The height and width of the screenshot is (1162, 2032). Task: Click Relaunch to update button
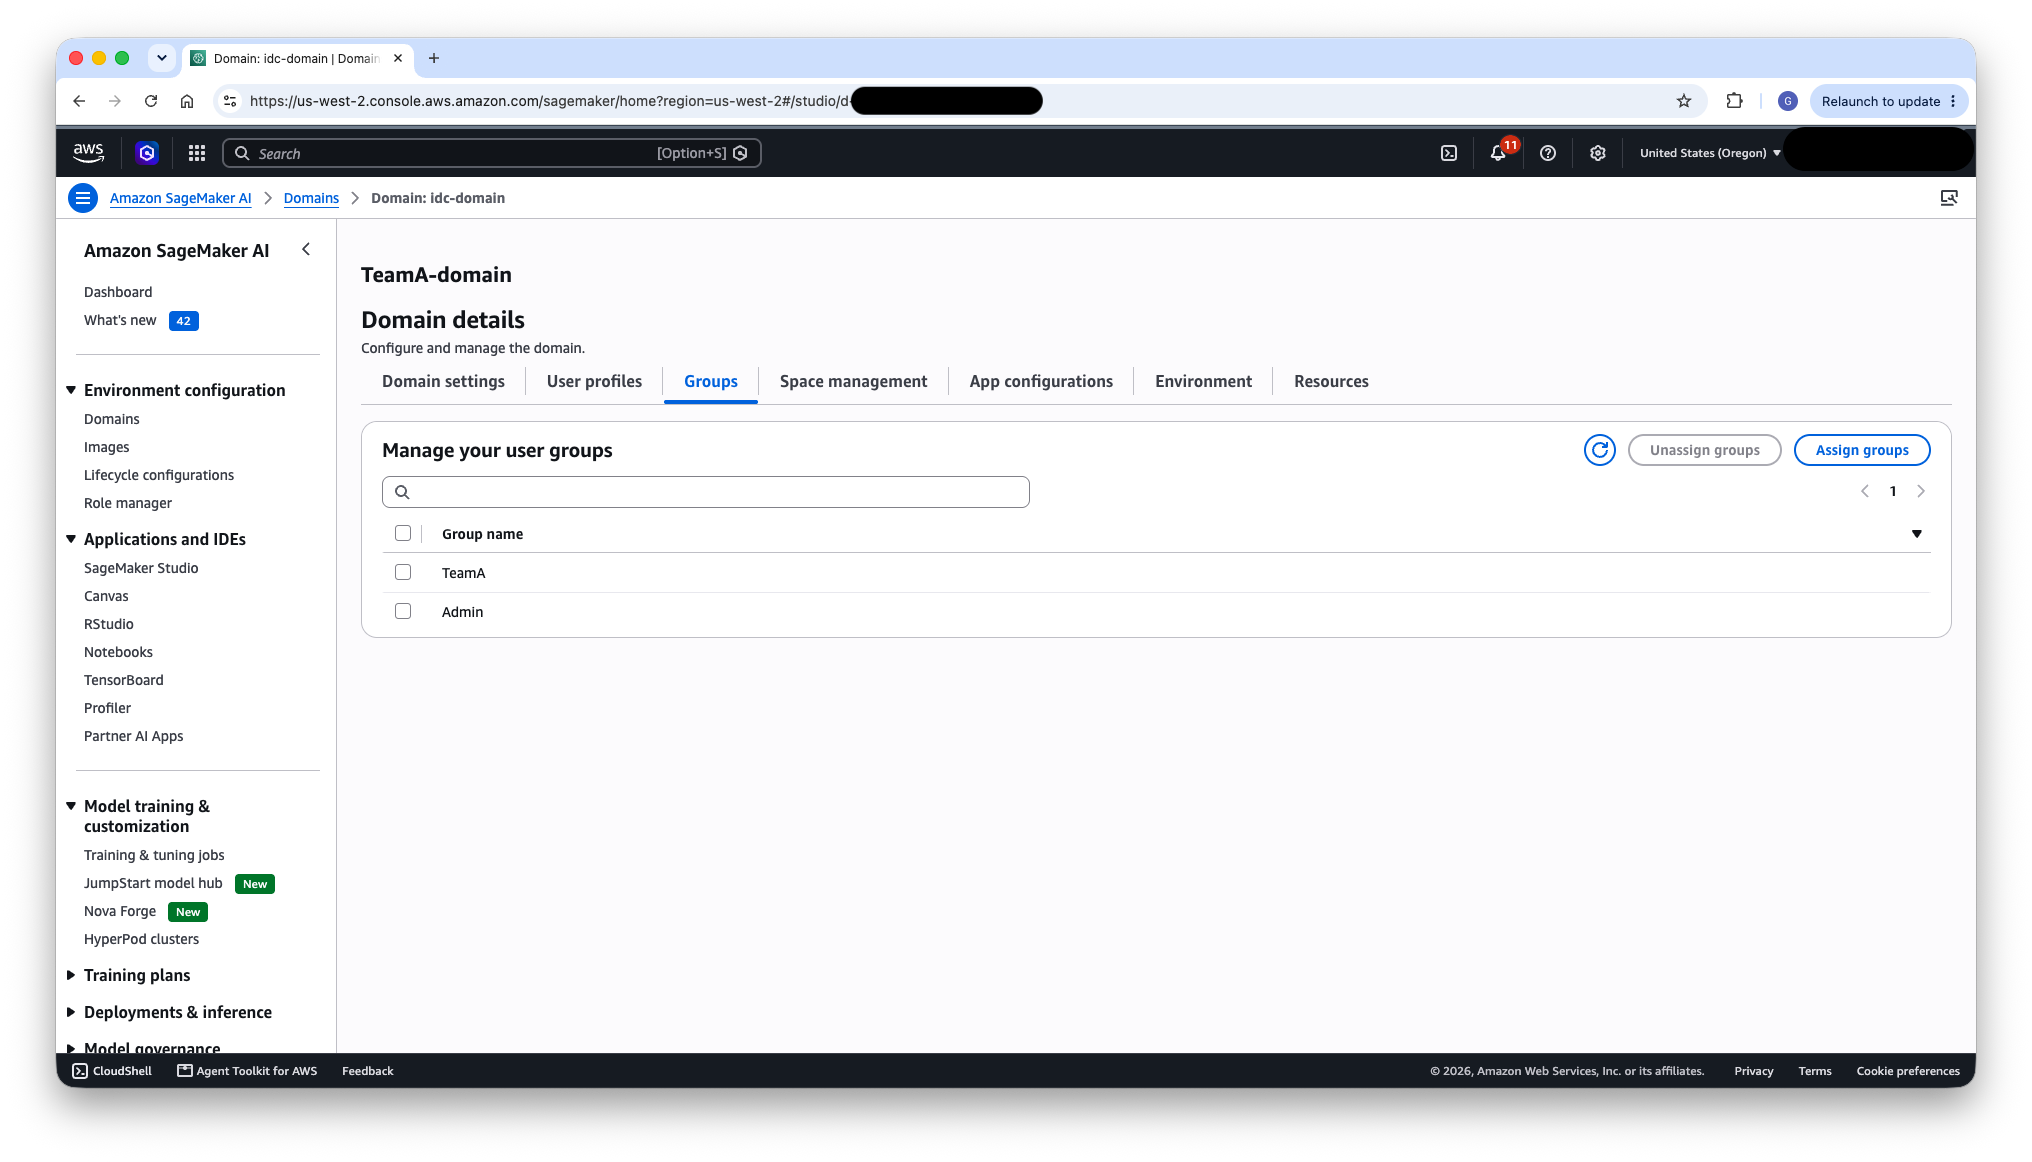click(1888, 101)
